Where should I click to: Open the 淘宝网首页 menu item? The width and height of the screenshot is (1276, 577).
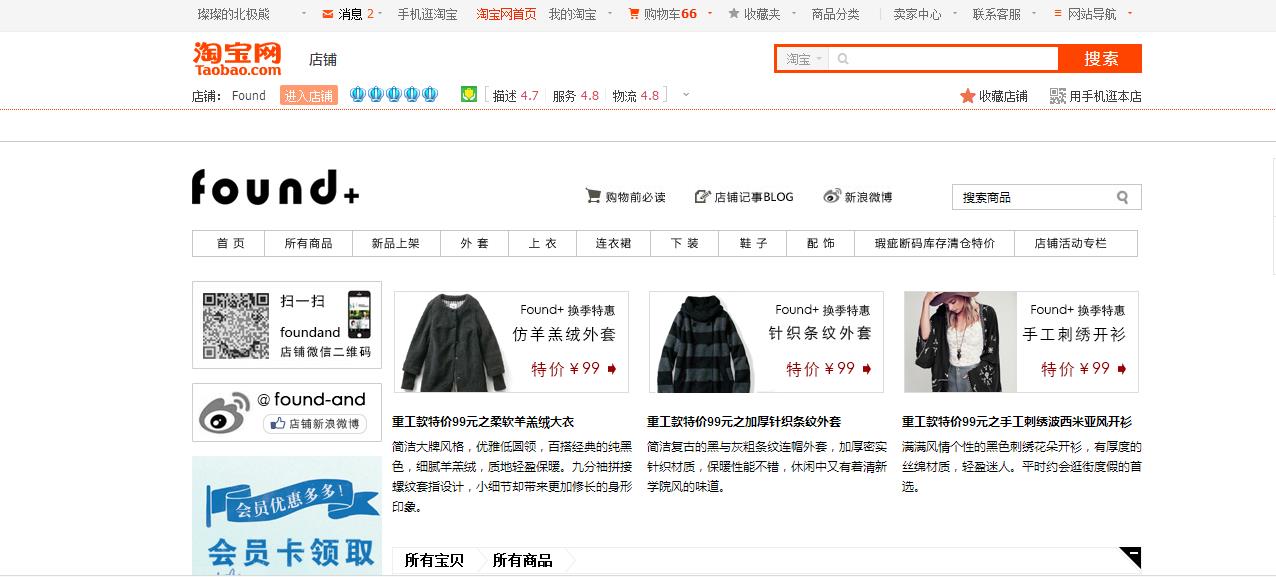[506, 14]
